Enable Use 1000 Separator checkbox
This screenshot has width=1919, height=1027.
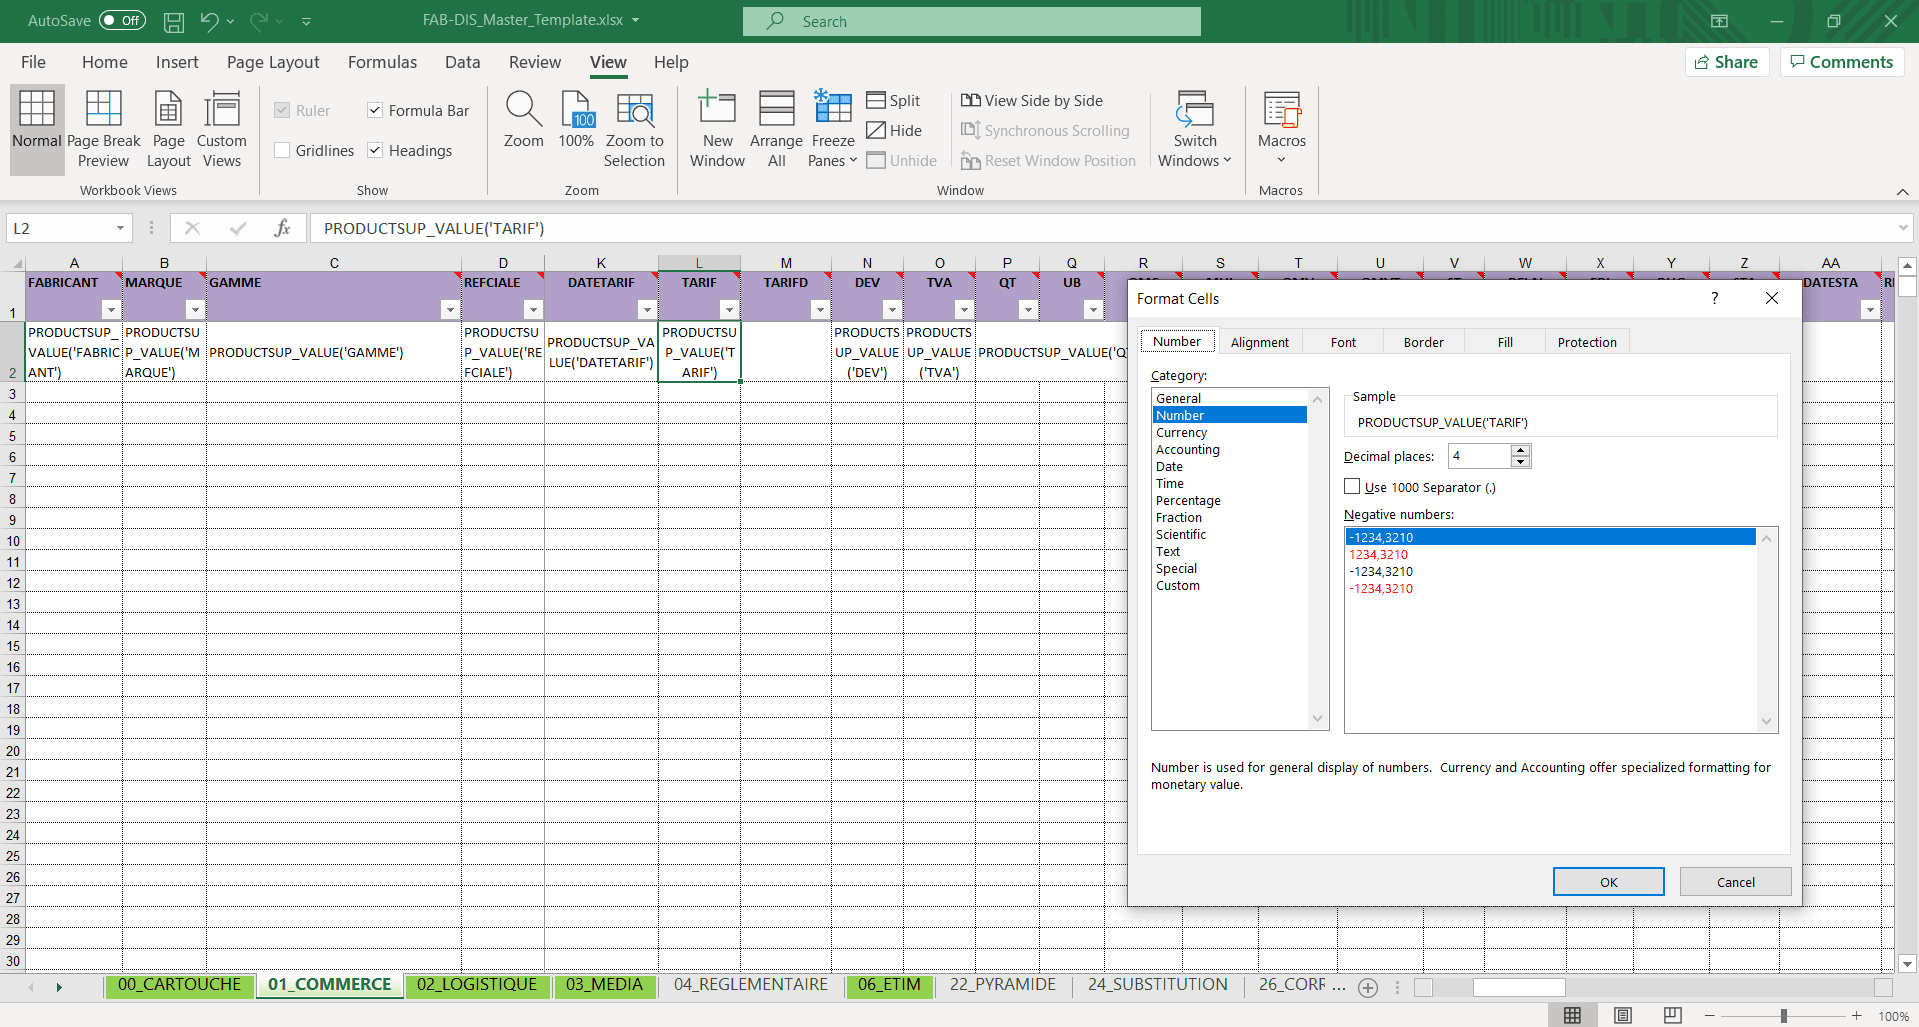[x=1353, y=487]
